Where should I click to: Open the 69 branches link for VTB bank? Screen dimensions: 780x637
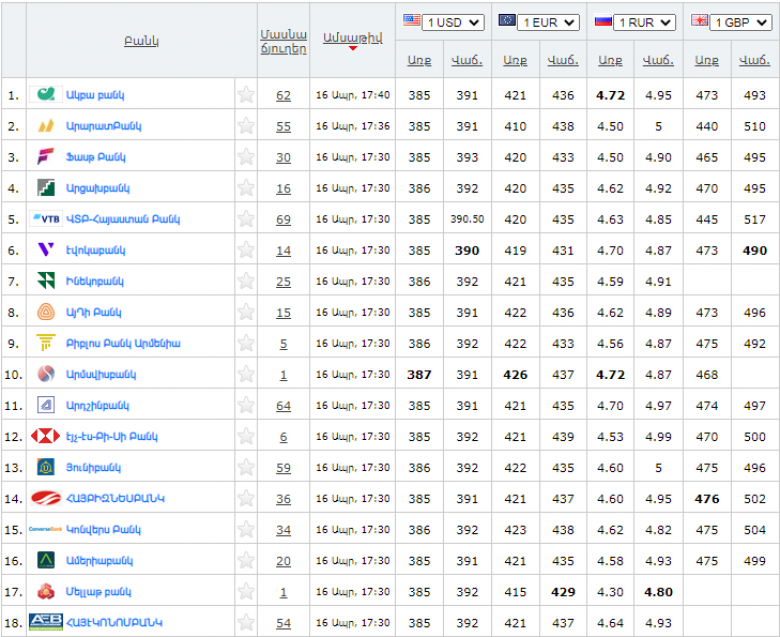[283, 220]
